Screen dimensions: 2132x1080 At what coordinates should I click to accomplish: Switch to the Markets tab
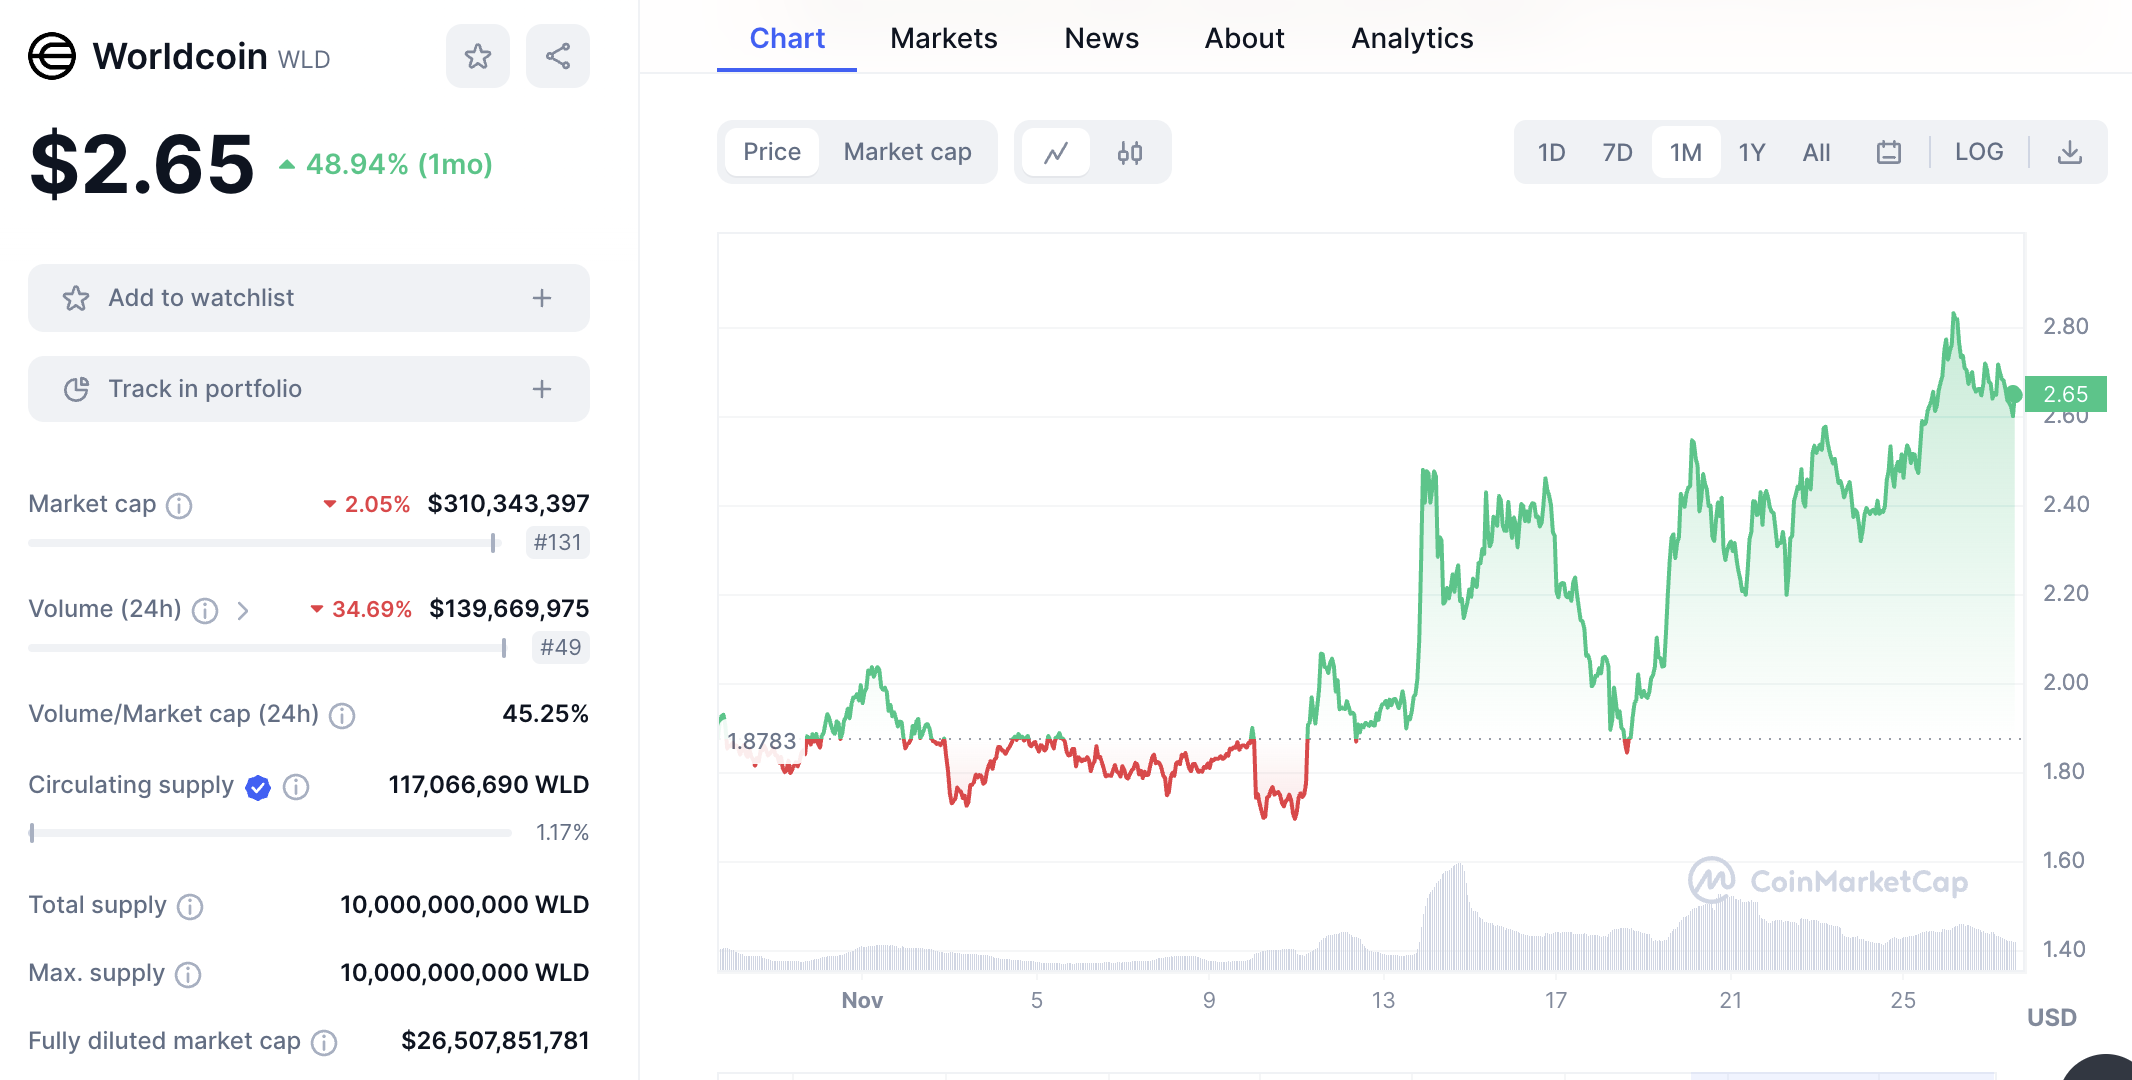coord(943,38)
